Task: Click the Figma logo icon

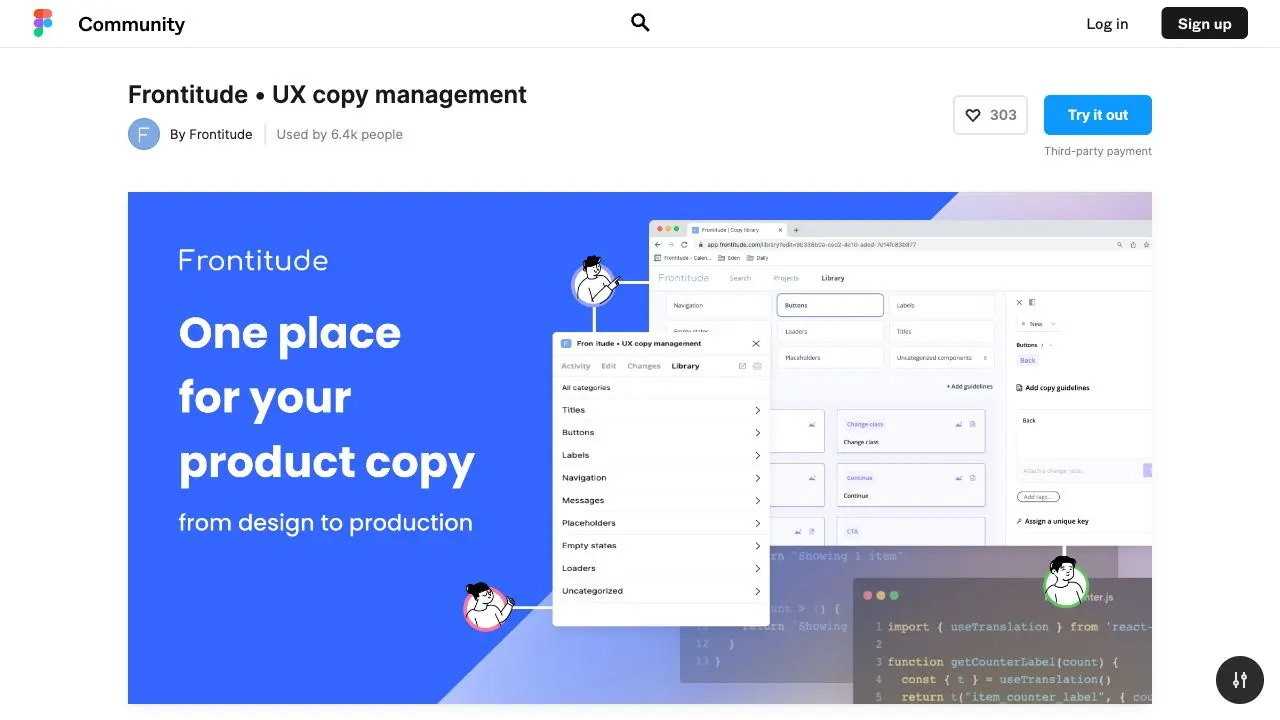Action: click(x=42, y=23)
